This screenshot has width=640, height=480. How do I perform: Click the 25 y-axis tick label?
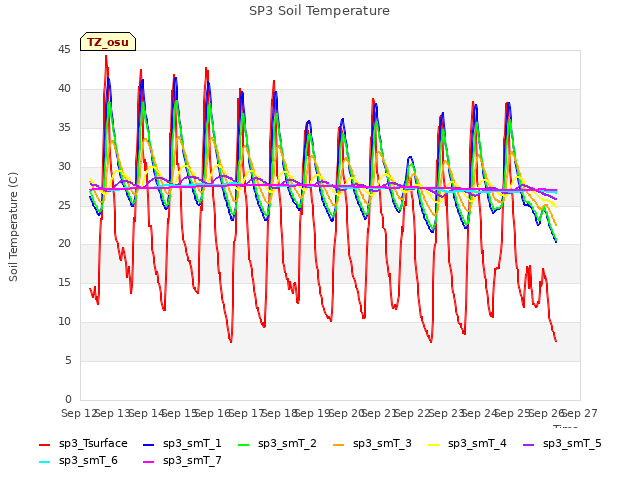[64, 205]
